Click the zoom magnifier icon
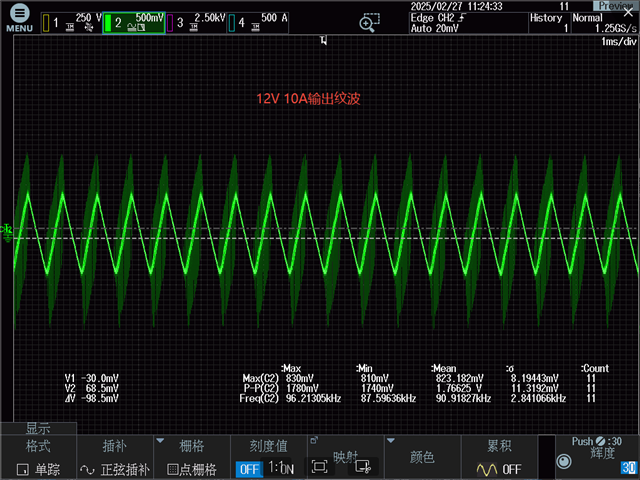 tap(368, 23)
